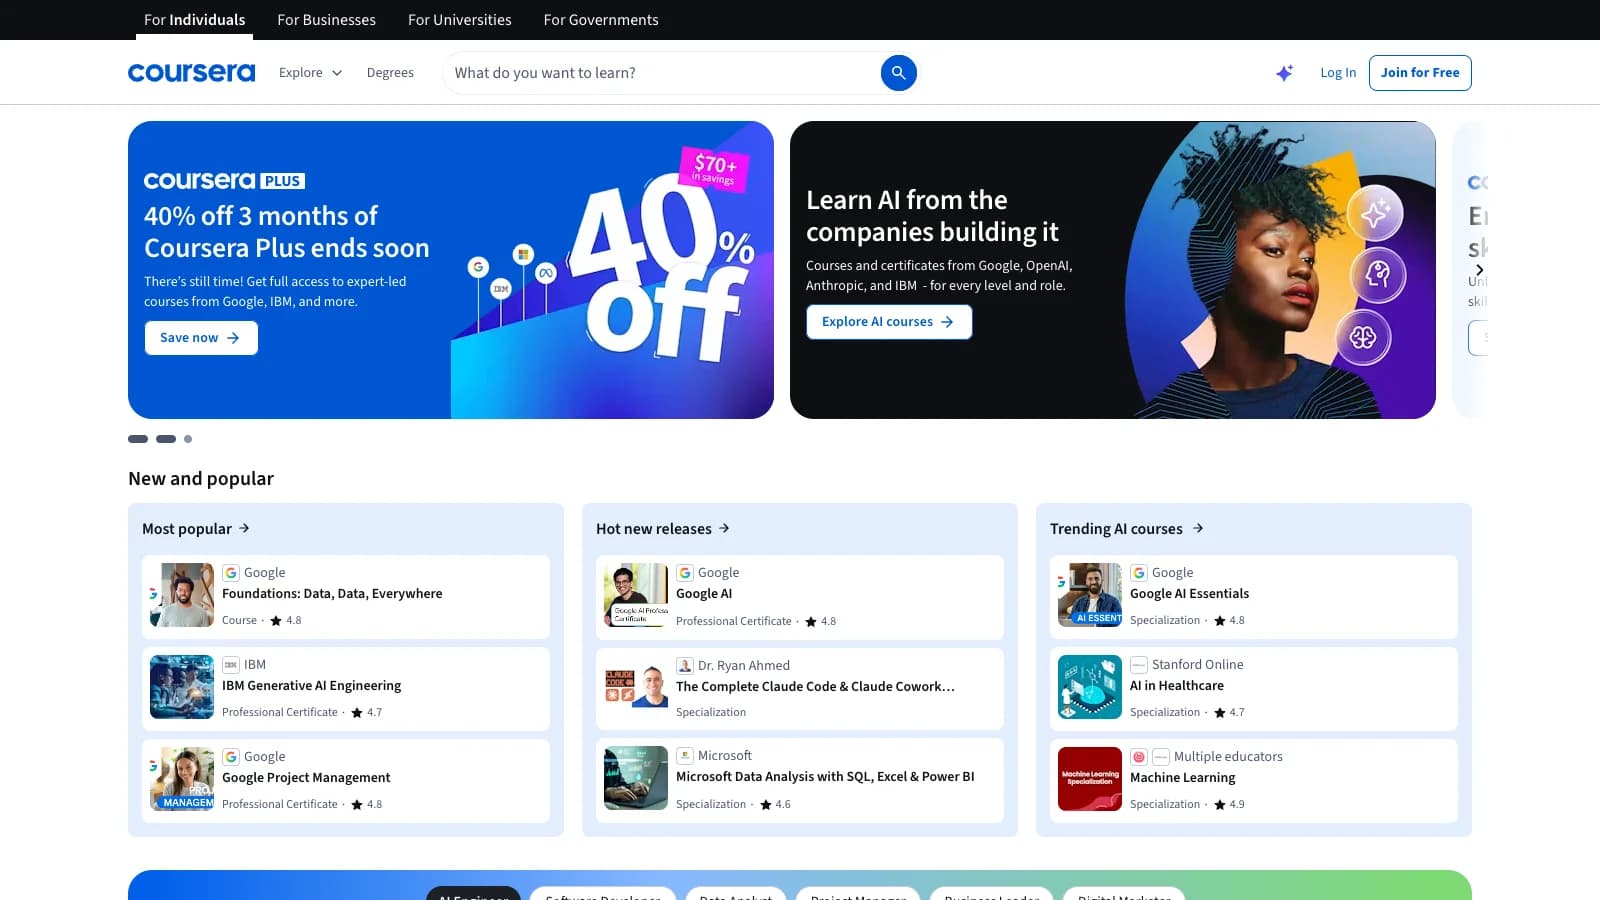Click 'Multiple educators' label
The width and height of the screenshot is (1600, 900).
(x=1228, y=757)
